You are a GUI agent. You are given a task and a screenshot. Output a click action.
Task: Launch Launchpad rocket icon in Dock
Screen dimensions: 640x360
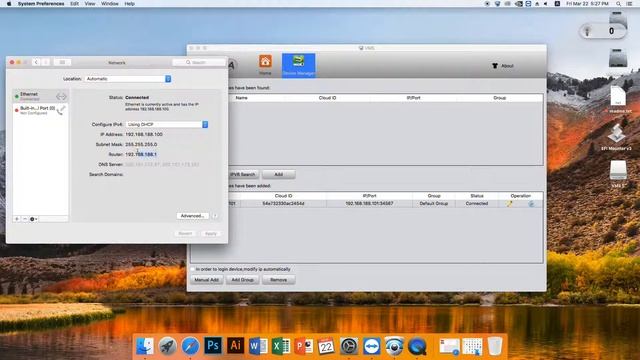(x=167, y=346)
